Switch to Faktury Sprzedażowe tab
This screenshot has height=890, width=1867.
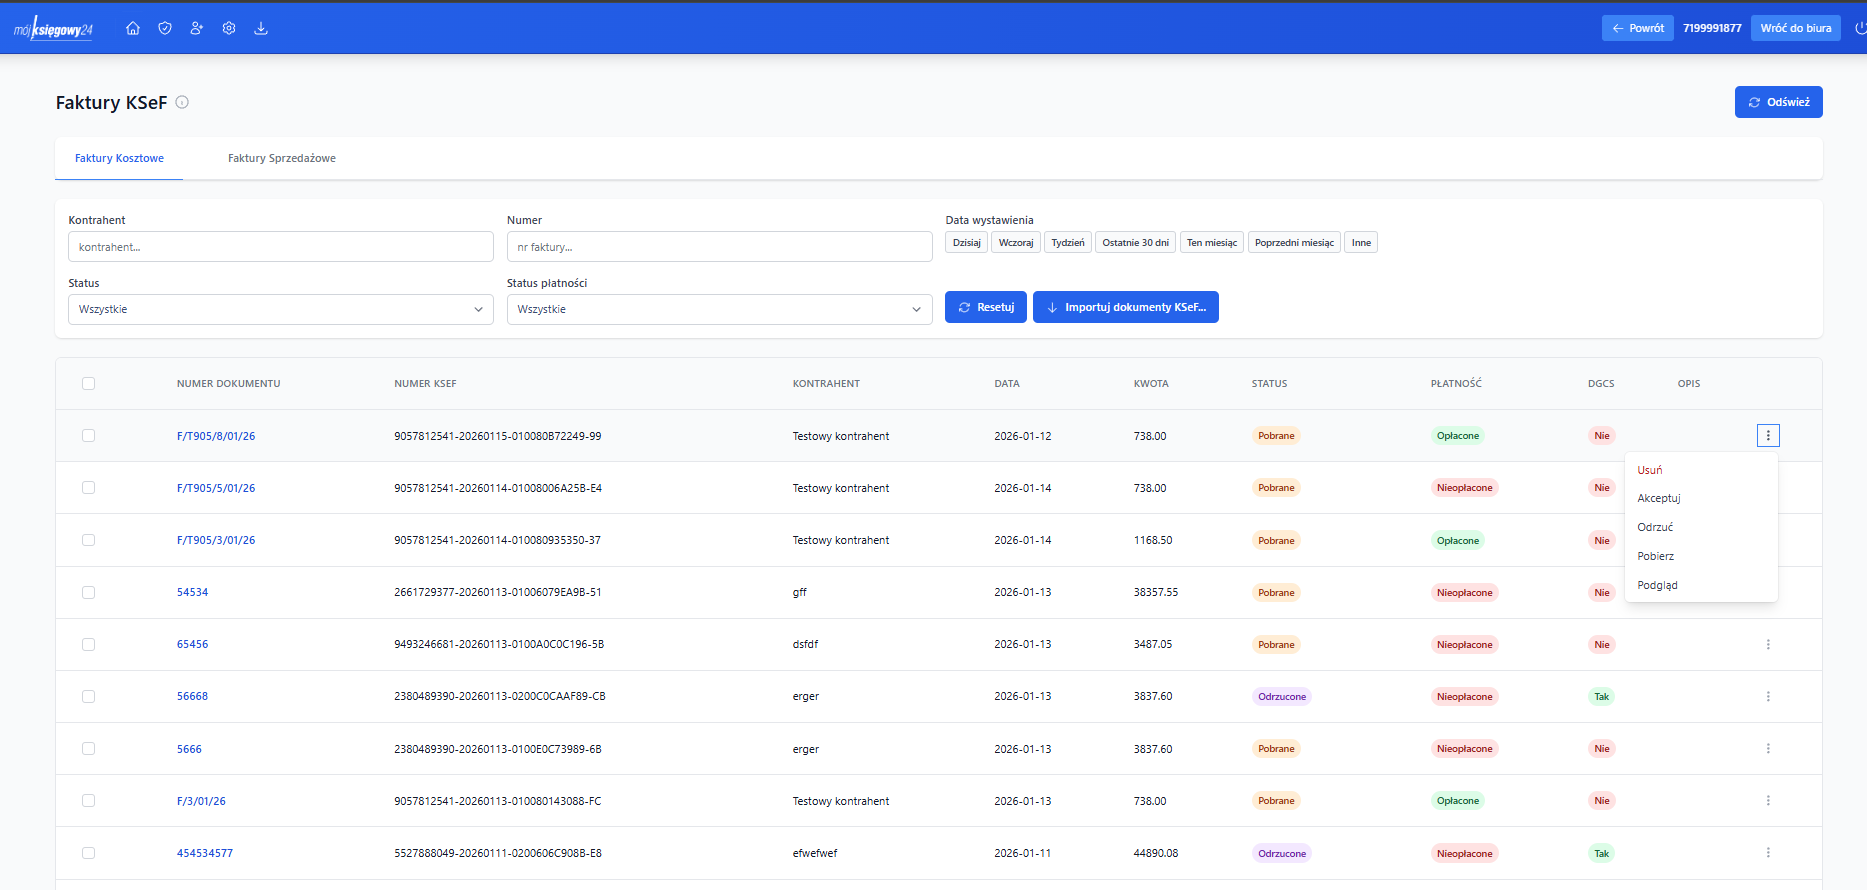tap(281, 158)
